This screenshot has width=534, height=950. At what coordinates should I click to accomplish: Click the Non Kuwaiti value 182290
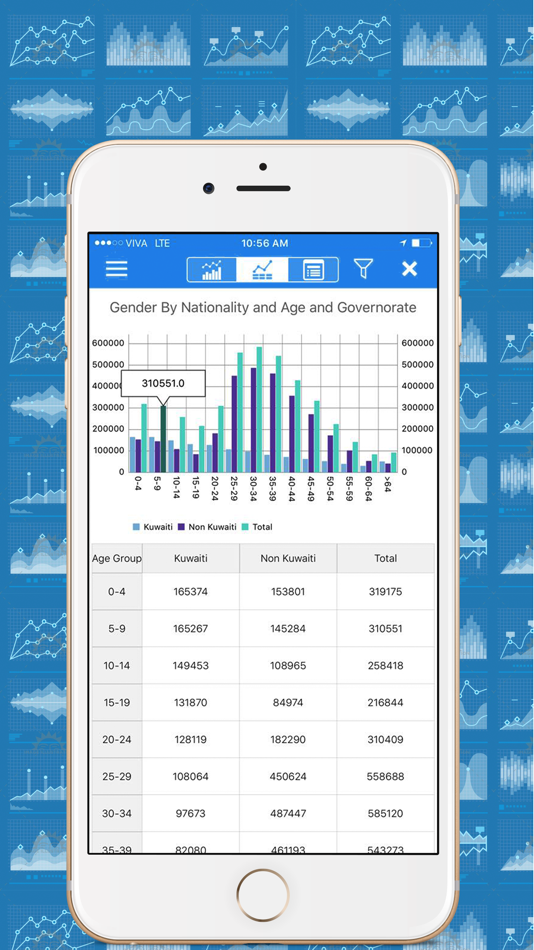tap(288, 739)
